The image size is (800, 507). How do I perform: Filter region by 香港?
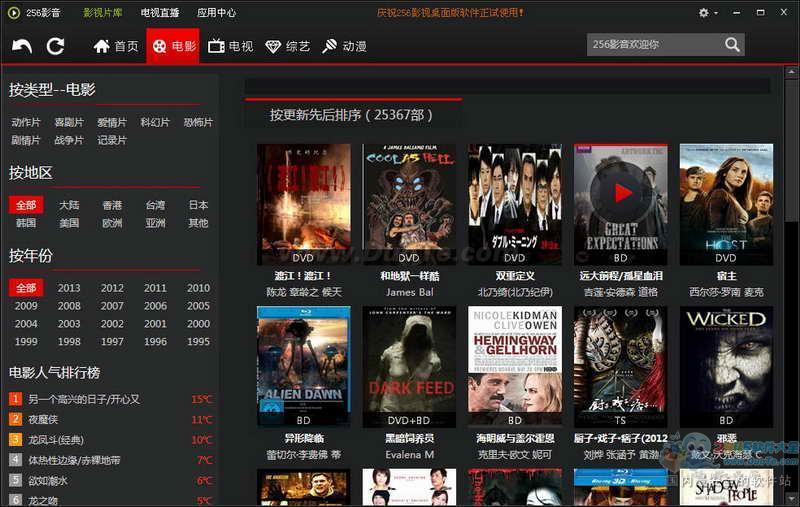coord(112,205)
